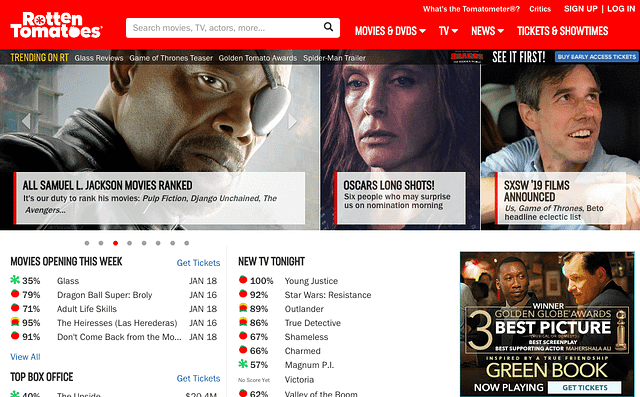
Task: Click the search magnifier icon
Action: point(328,27)
